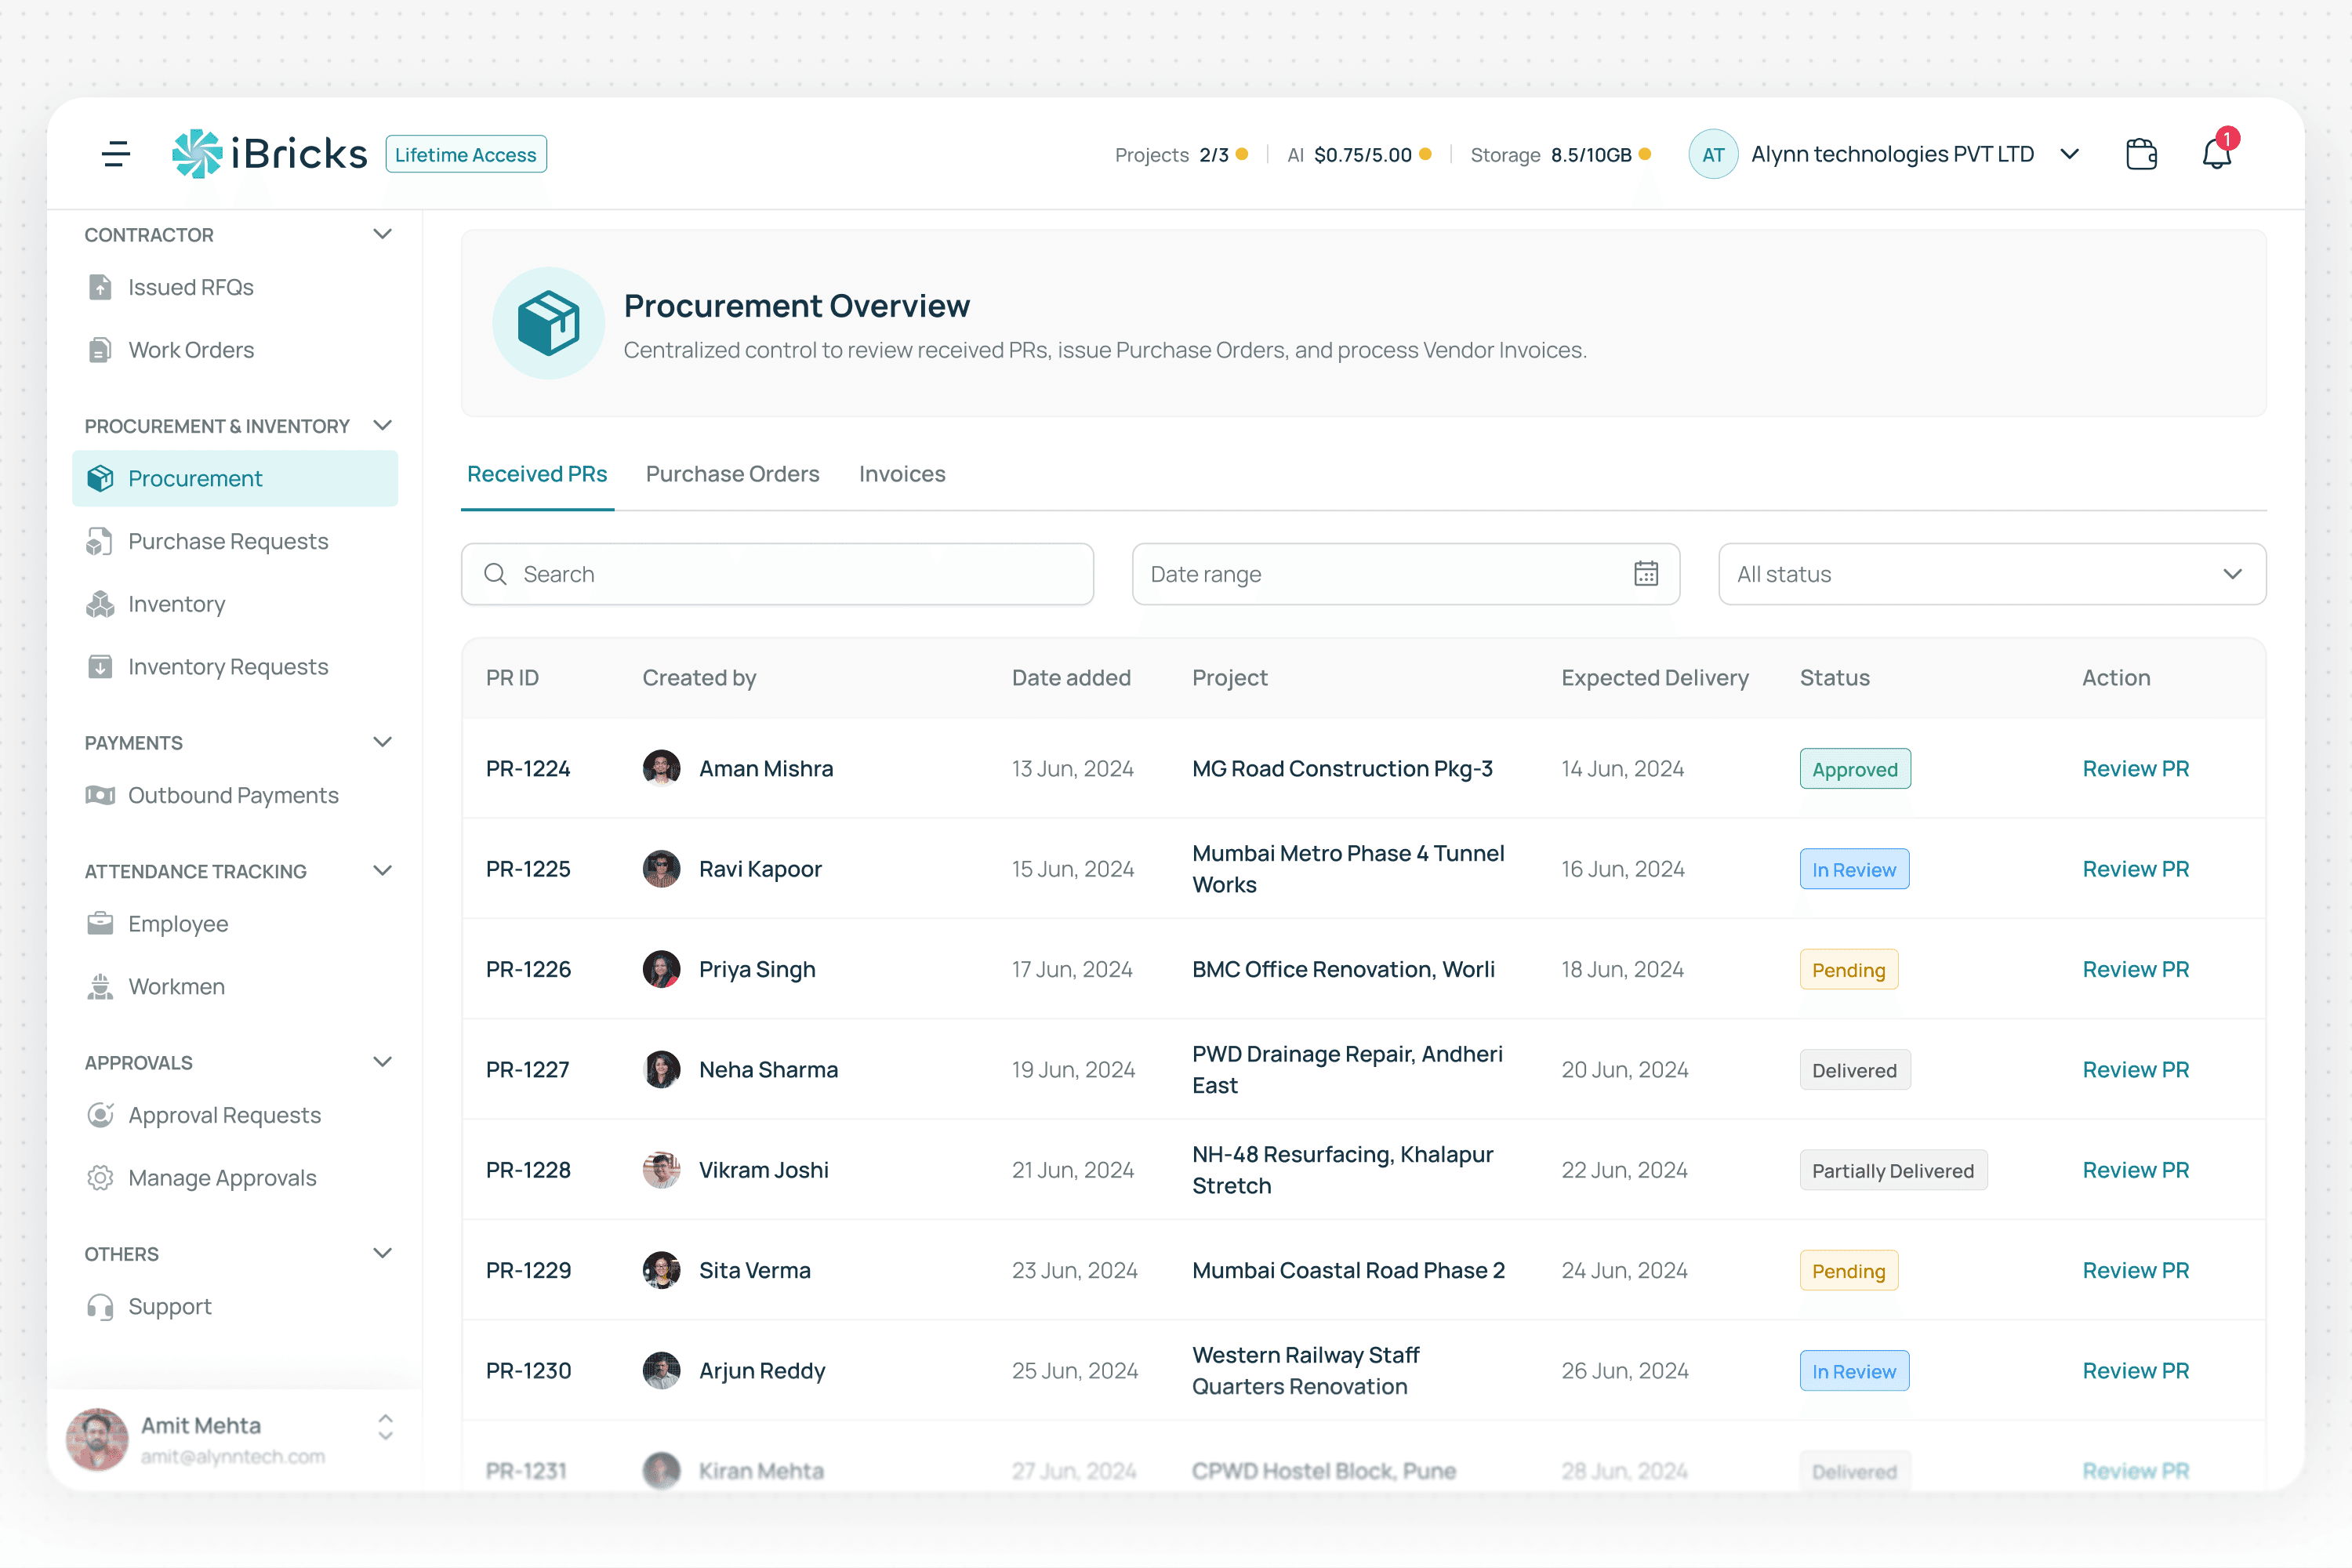2352x1568 pixels.
Task: Click Workmen worker icon
Action: click(100, 986)
